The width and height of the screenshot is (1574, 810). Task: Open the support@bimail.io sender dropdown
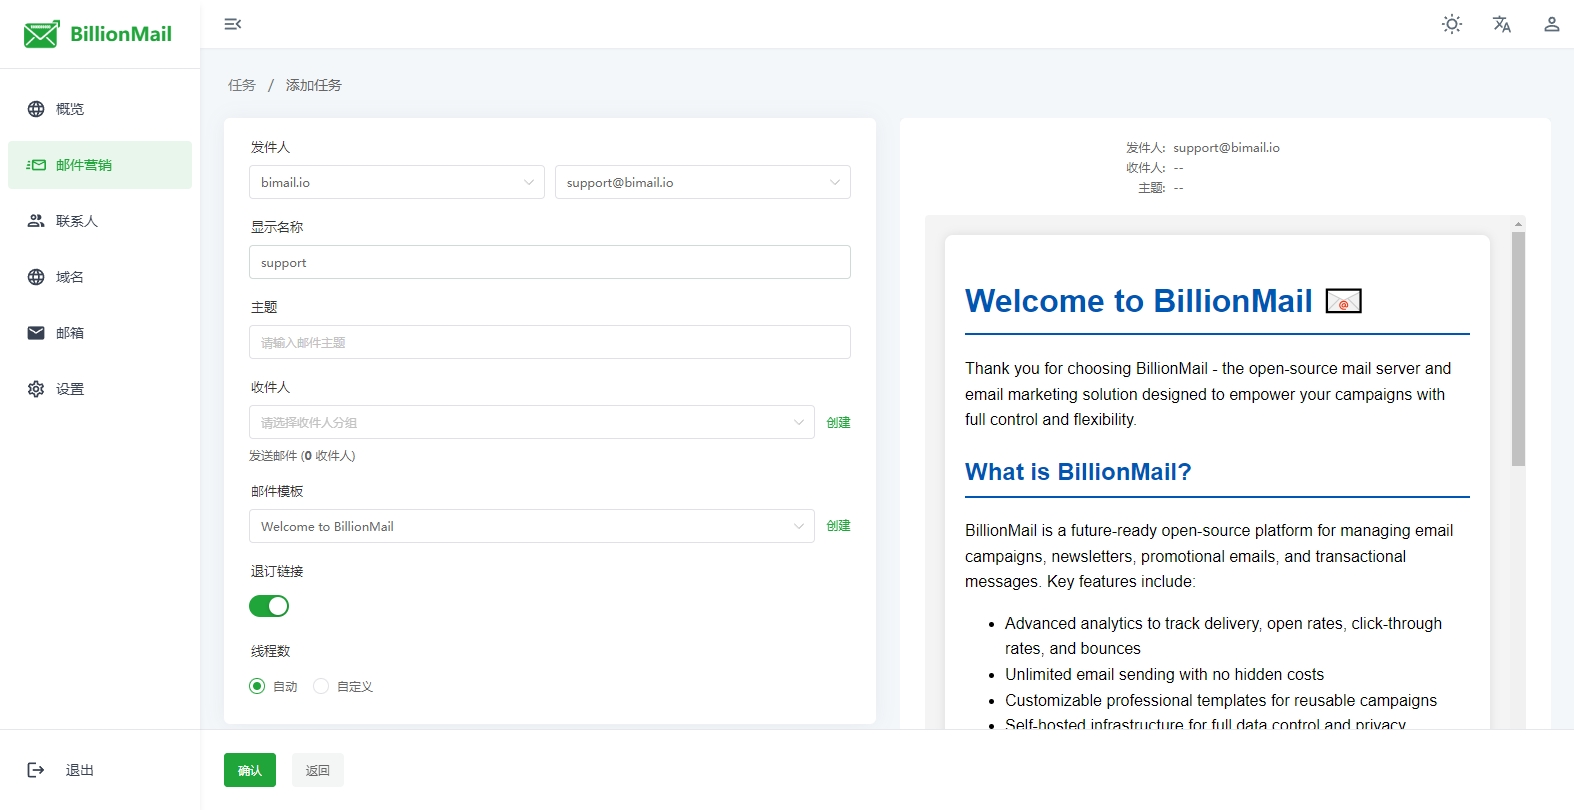point(703,182)
